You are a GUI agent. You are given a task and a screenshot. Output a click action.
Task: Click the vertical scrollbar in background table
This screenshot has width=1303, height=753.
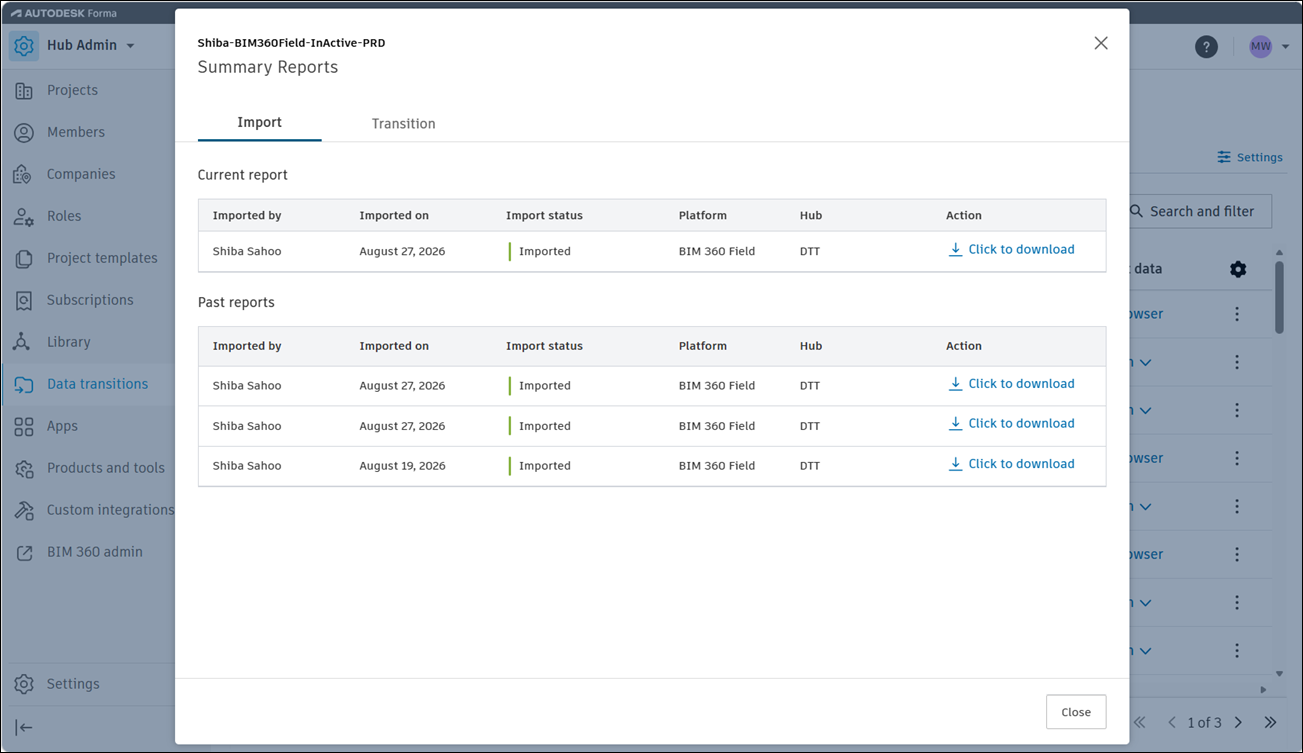(x=1280, y=297)
